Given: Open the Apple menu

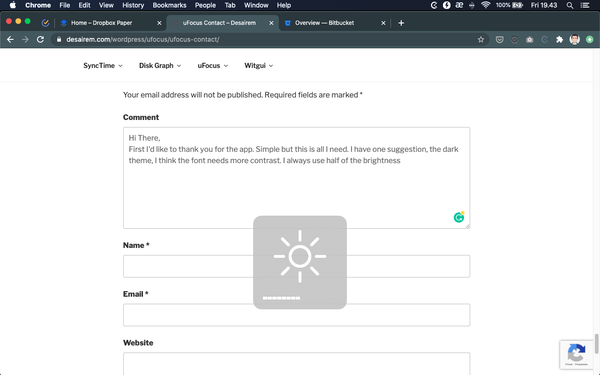Looking at the screenshot, I should [x=13, y=5].
